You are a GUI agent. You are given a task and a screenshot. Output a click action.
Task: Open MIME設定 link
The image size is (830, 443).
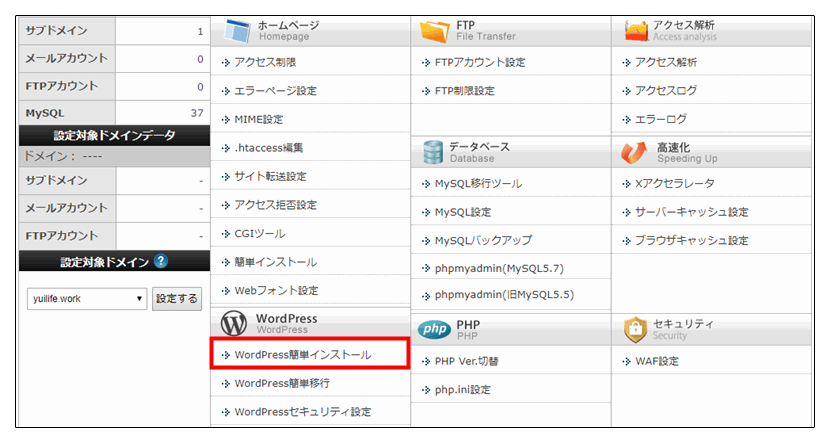pyautogui.click(x=259, y=120)
